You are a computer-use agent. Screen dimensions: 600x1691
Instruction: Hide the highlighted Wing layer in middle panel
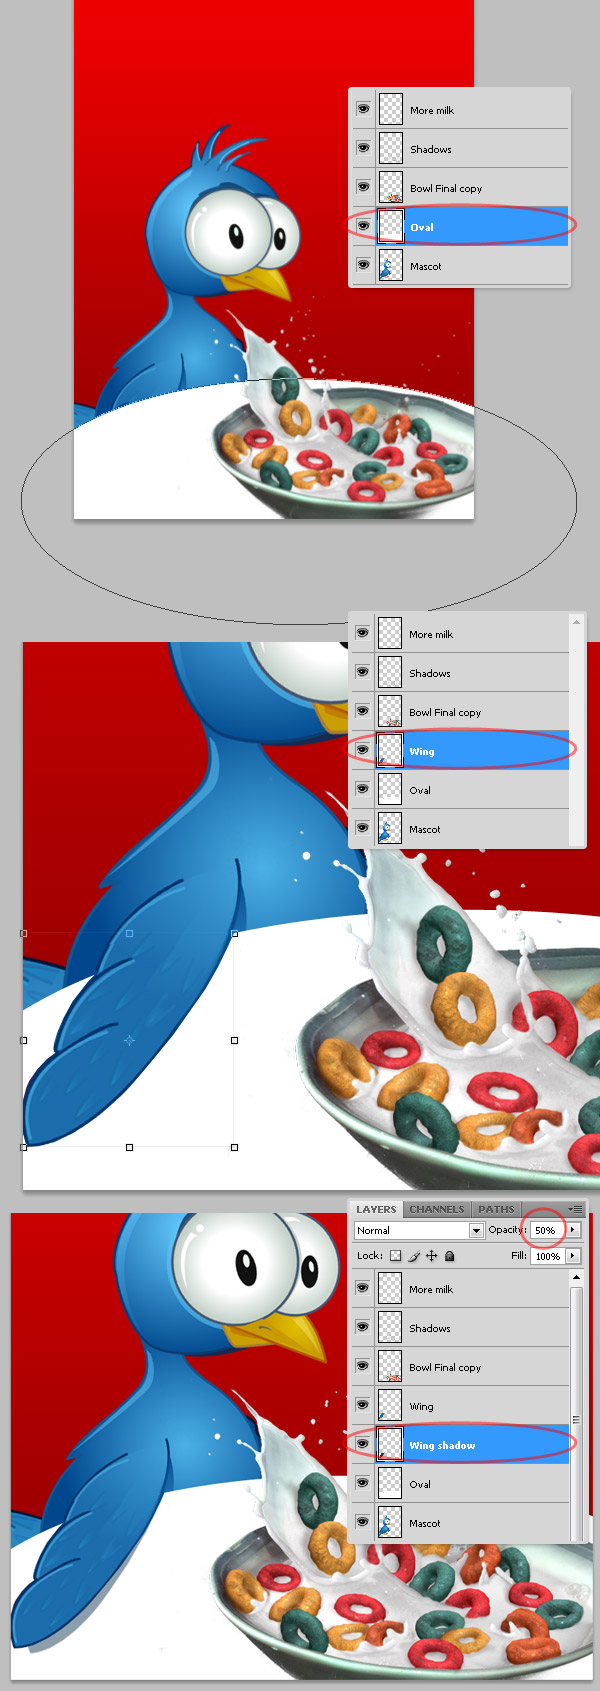click(x=363, y=751)
